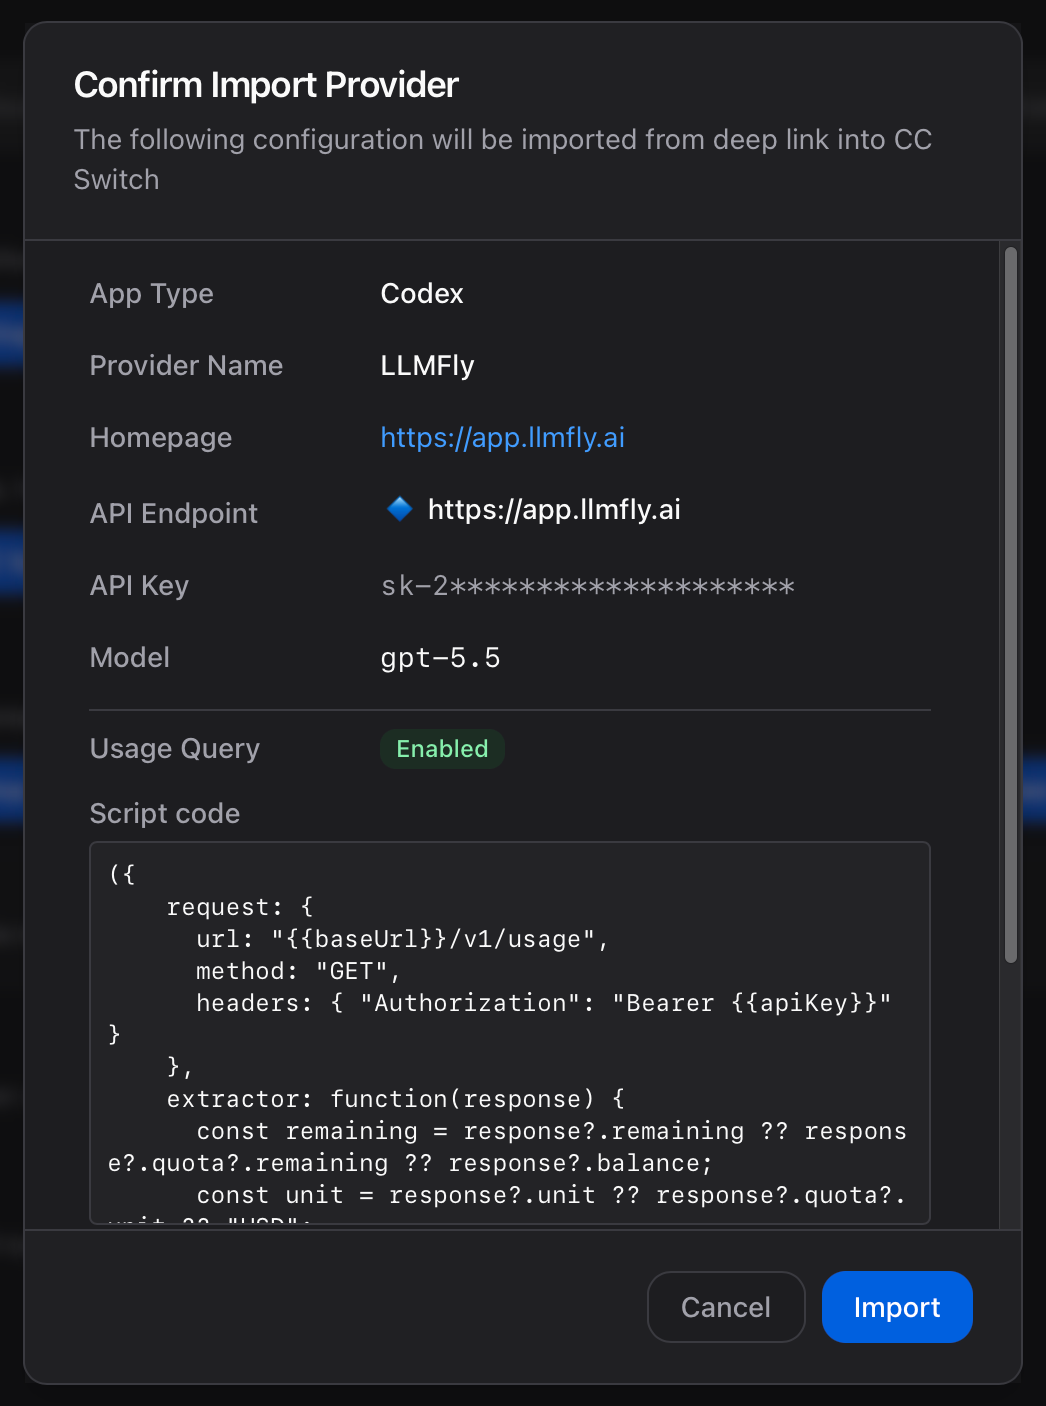
Task: Click the API Endpoint label
Action: tap(174, 514)
